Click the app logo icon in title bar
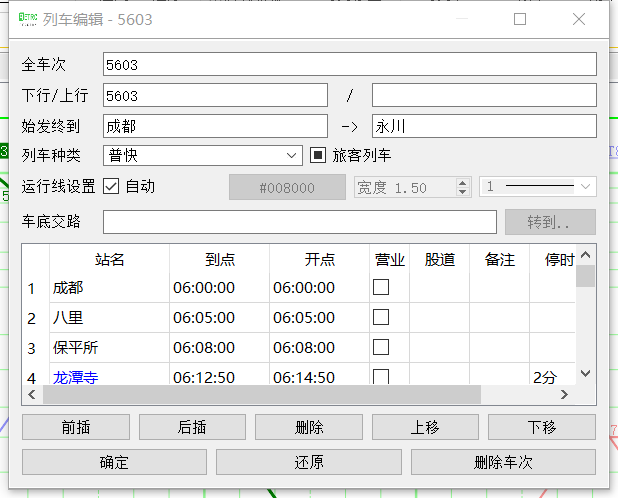The height and width of the screenshot is (498, 618). coord(28,19)
